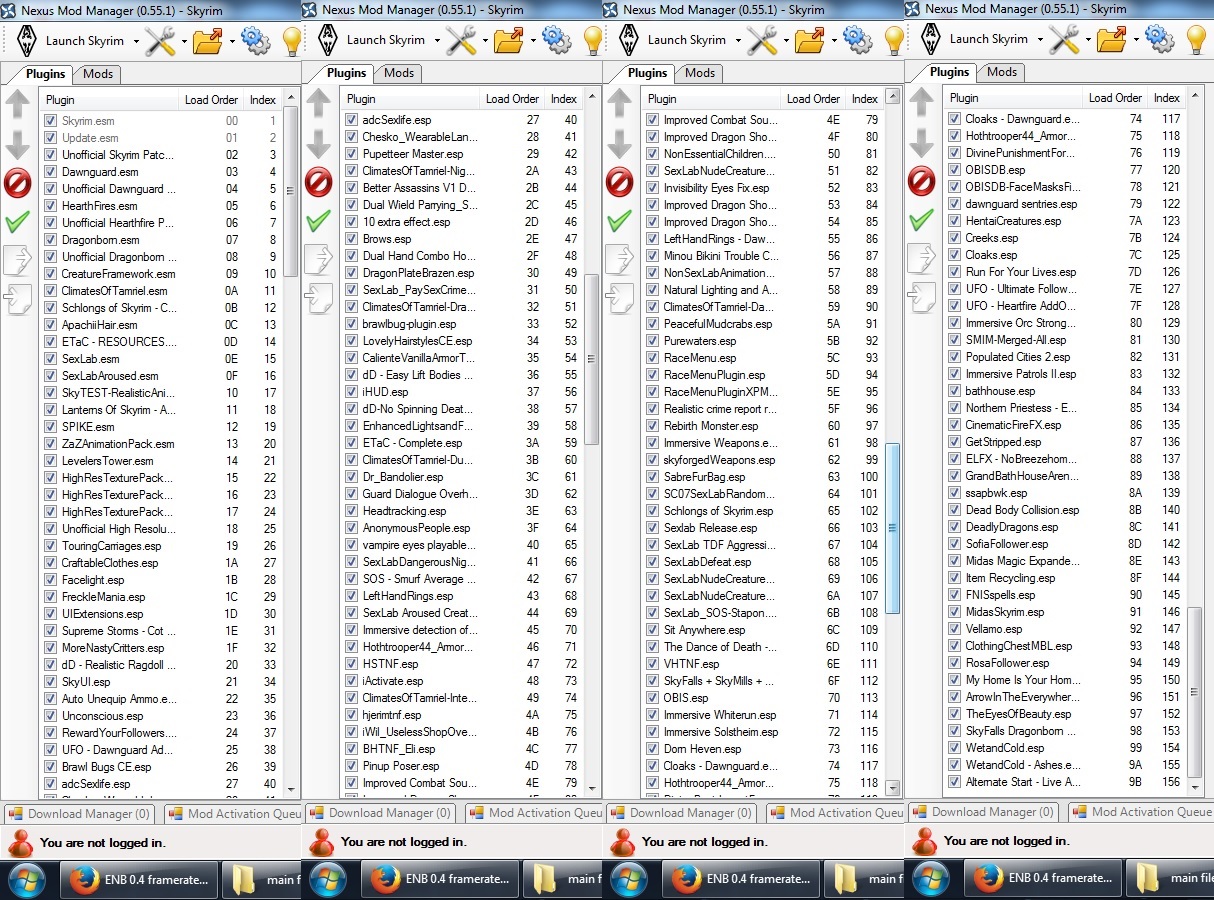The height and width of the screenshot is (900, 1214).
Task: Select Plugins tab in second window from left
Action: [x=347, y=72]
